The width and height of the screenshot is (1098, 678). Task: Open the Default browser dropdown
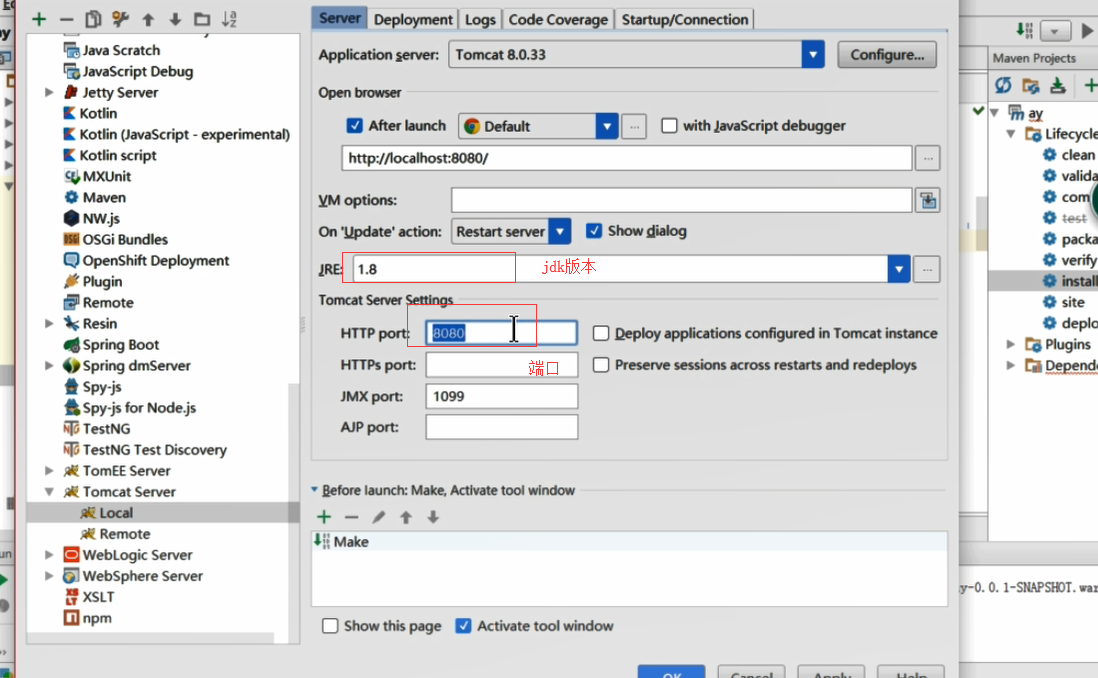[x=606, y=126]
